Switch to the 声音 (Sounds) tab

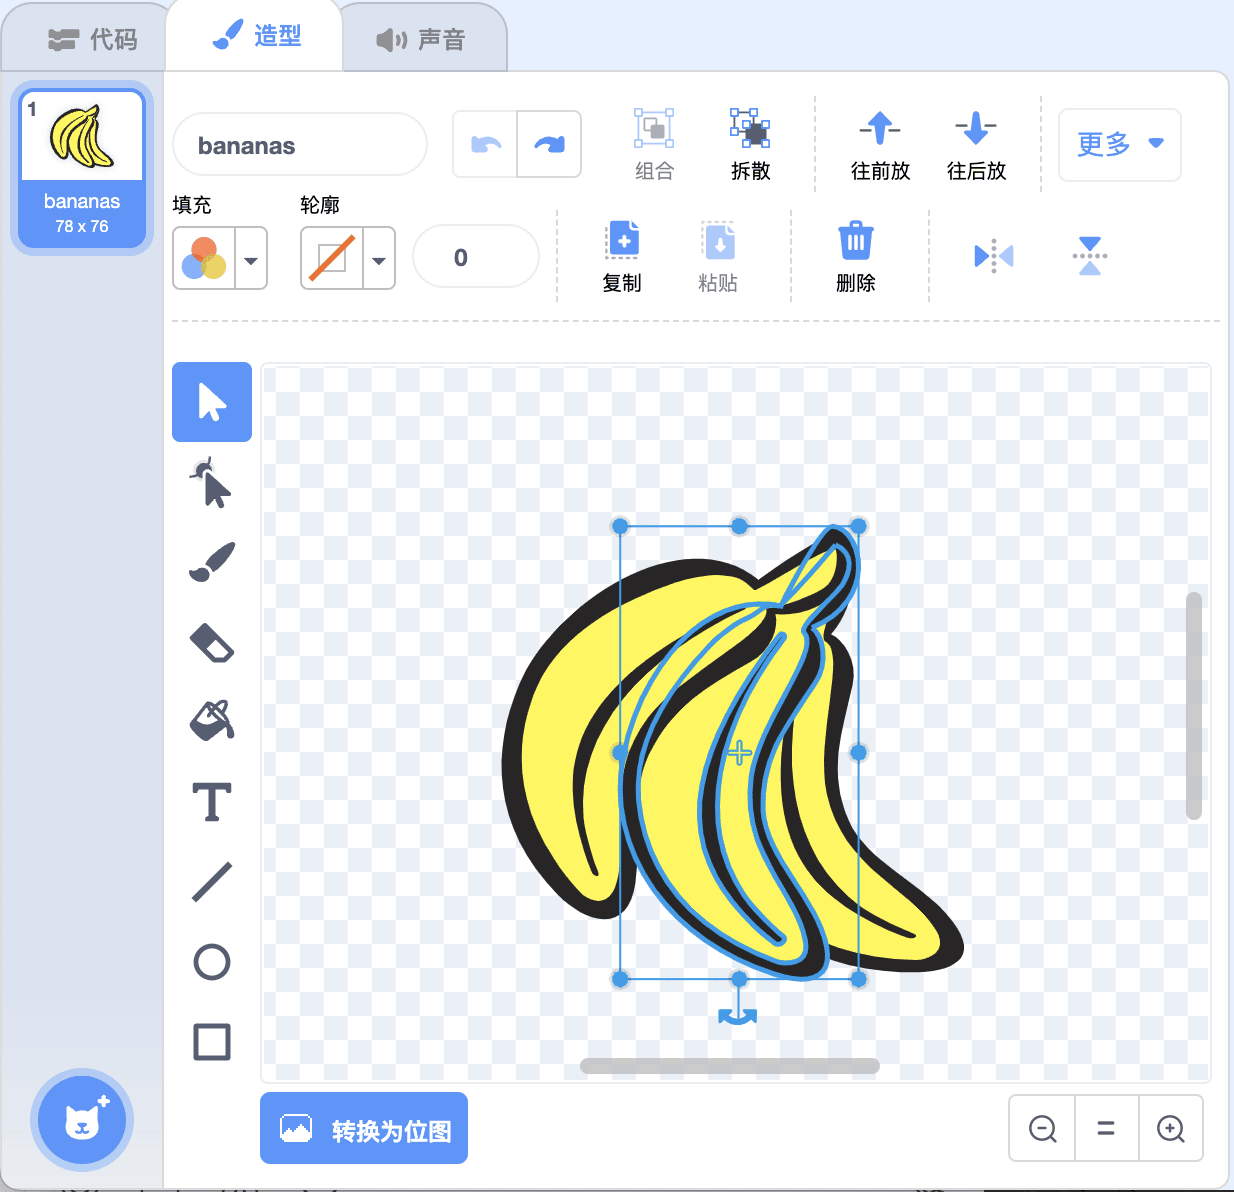tap(421, 40)
